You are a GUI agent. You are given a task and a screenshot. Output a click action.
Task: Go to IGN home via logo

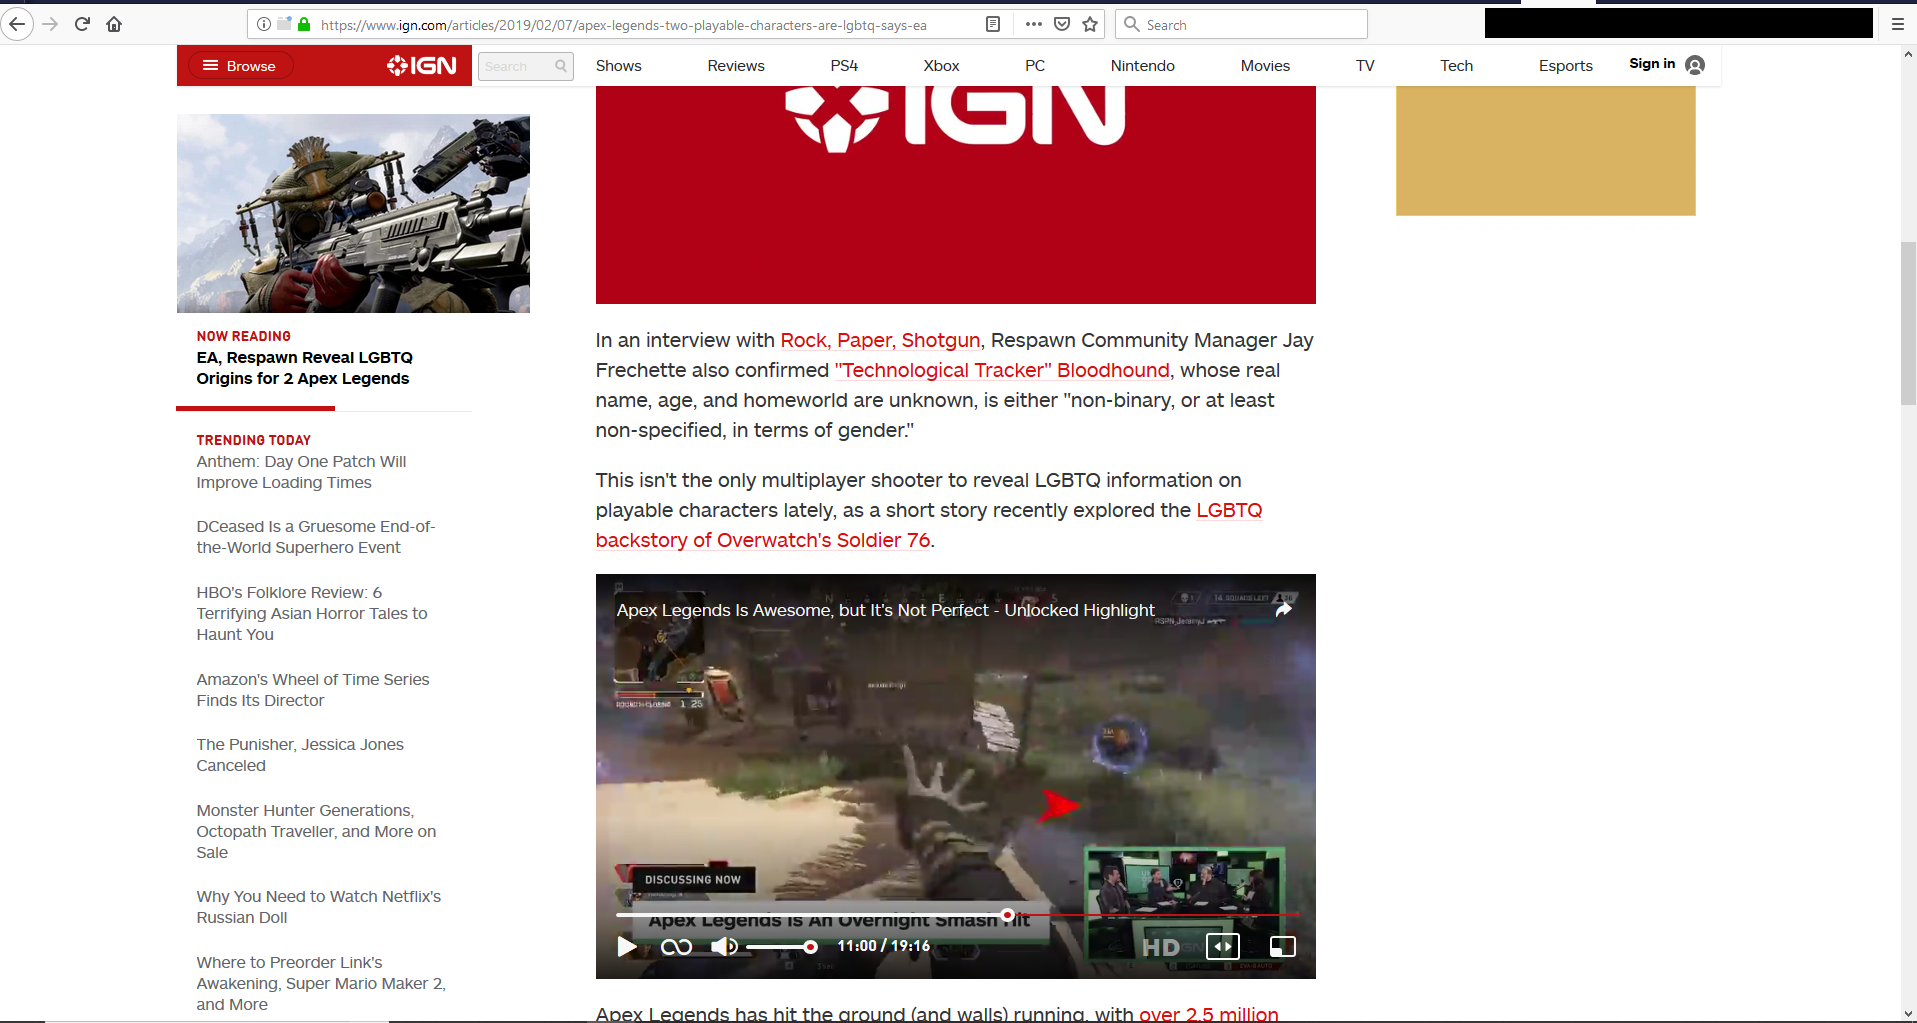[422, 66]
